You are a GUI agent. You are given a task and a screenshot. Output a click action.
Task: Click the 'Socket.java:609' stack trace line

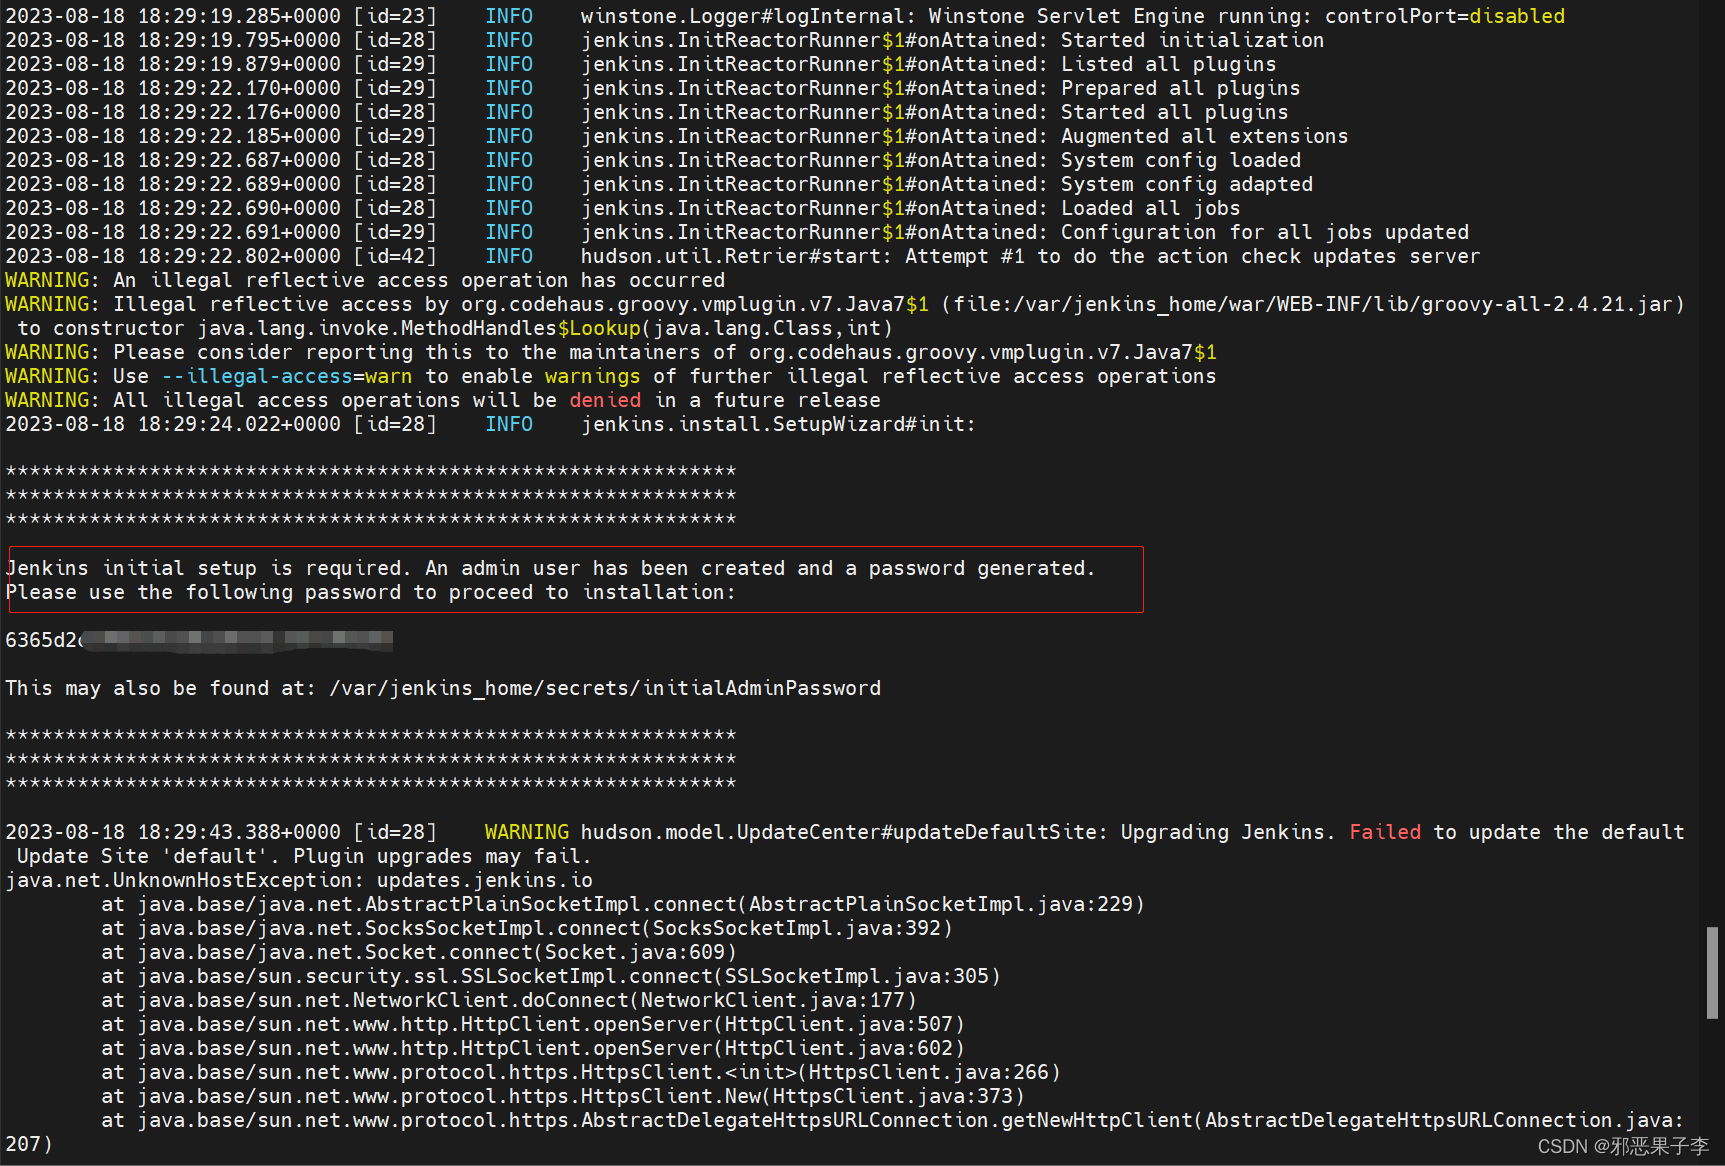(x=418, y=952)
